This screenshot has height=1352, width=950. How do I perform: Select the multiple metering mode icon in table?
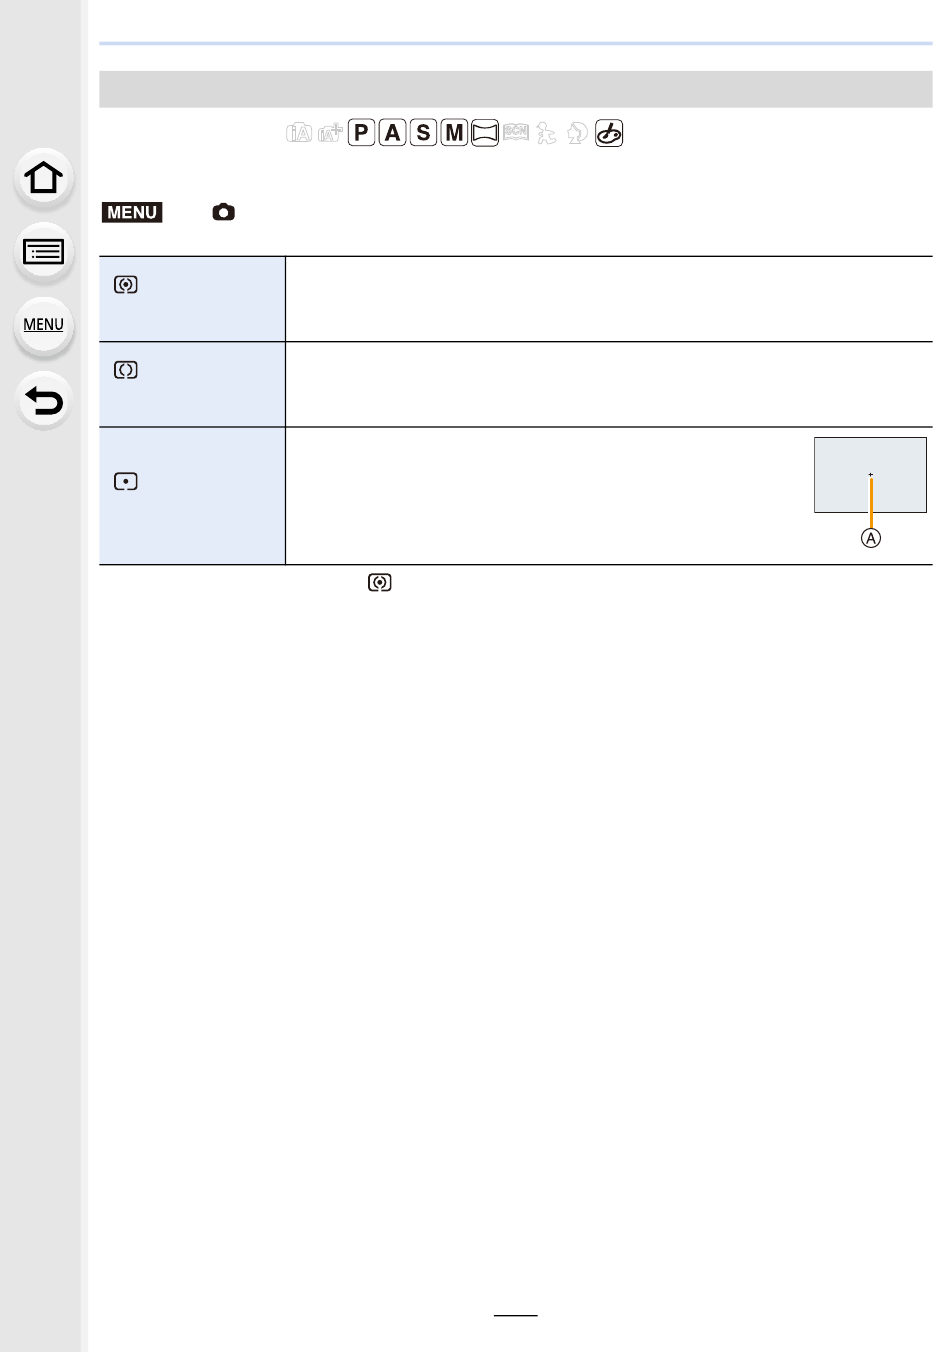click(x=125, y=285)
